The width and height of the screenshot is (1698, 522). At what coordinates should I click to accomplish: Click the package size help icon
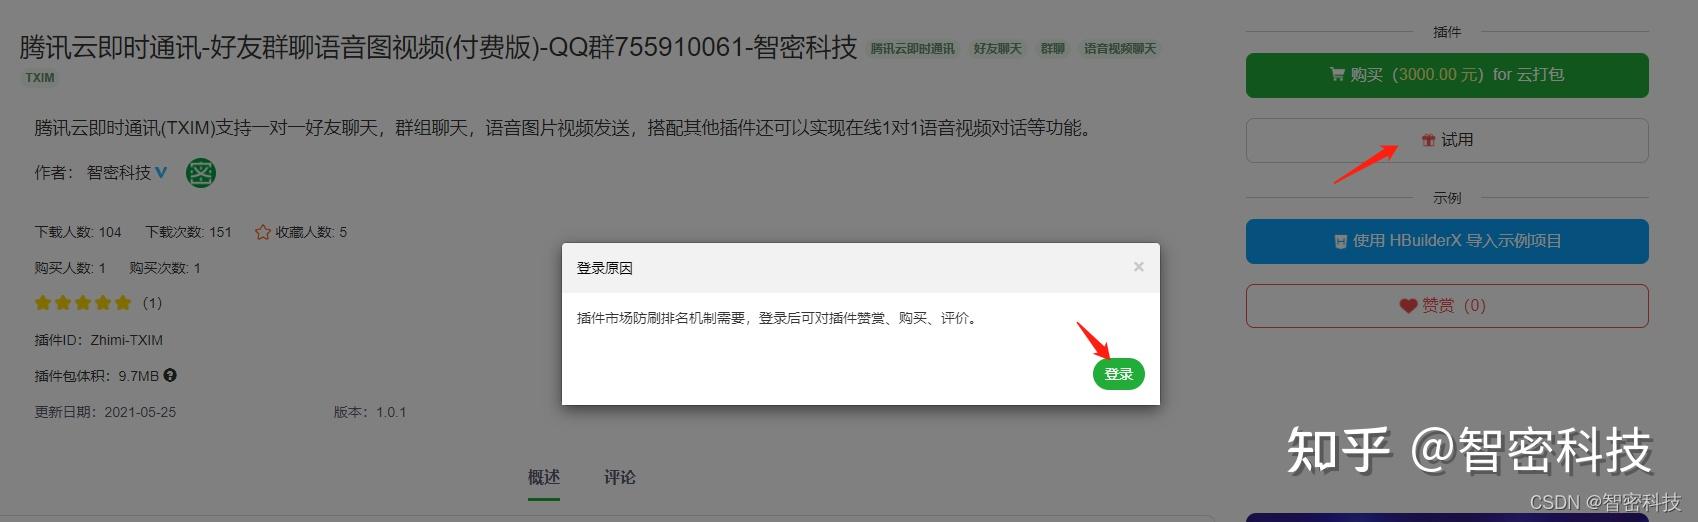[170, 376]
